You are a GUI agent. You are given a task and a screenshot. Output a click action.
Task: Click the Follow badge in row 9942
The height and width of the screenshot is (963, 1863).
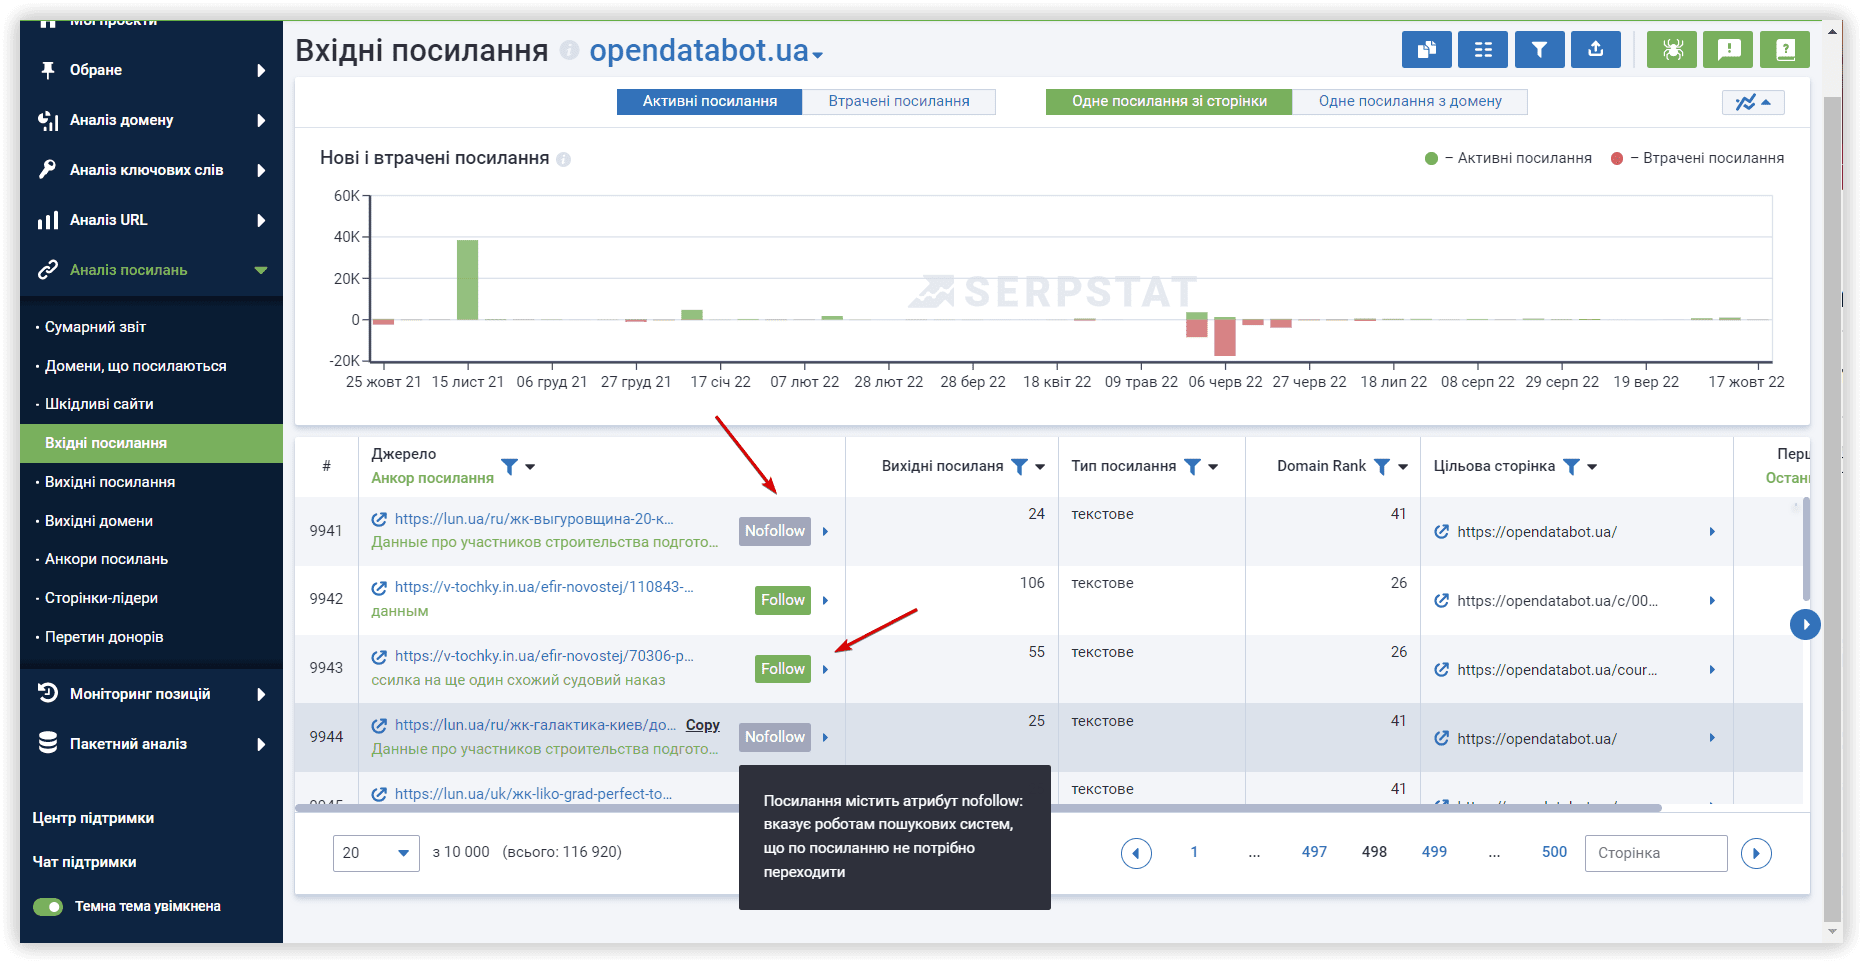783,600
